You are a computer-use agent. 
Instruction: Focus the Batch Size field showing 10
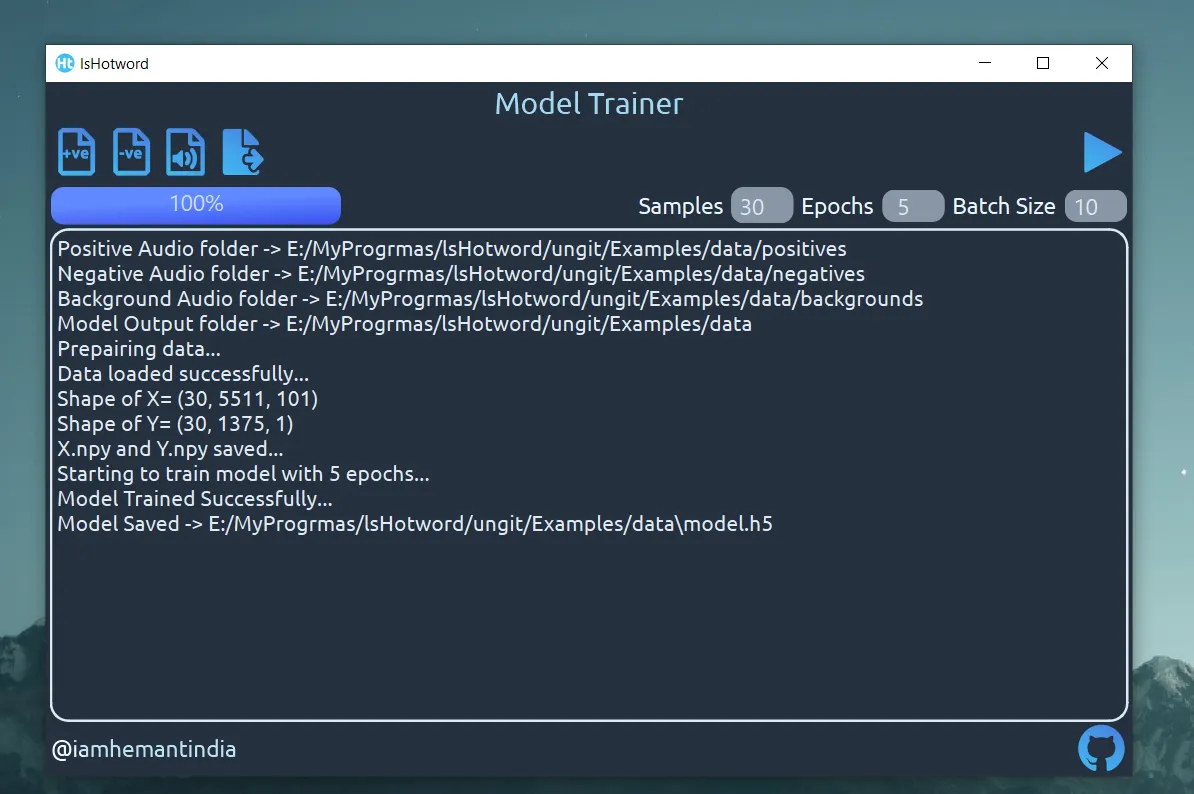(x=1095, y=206)
